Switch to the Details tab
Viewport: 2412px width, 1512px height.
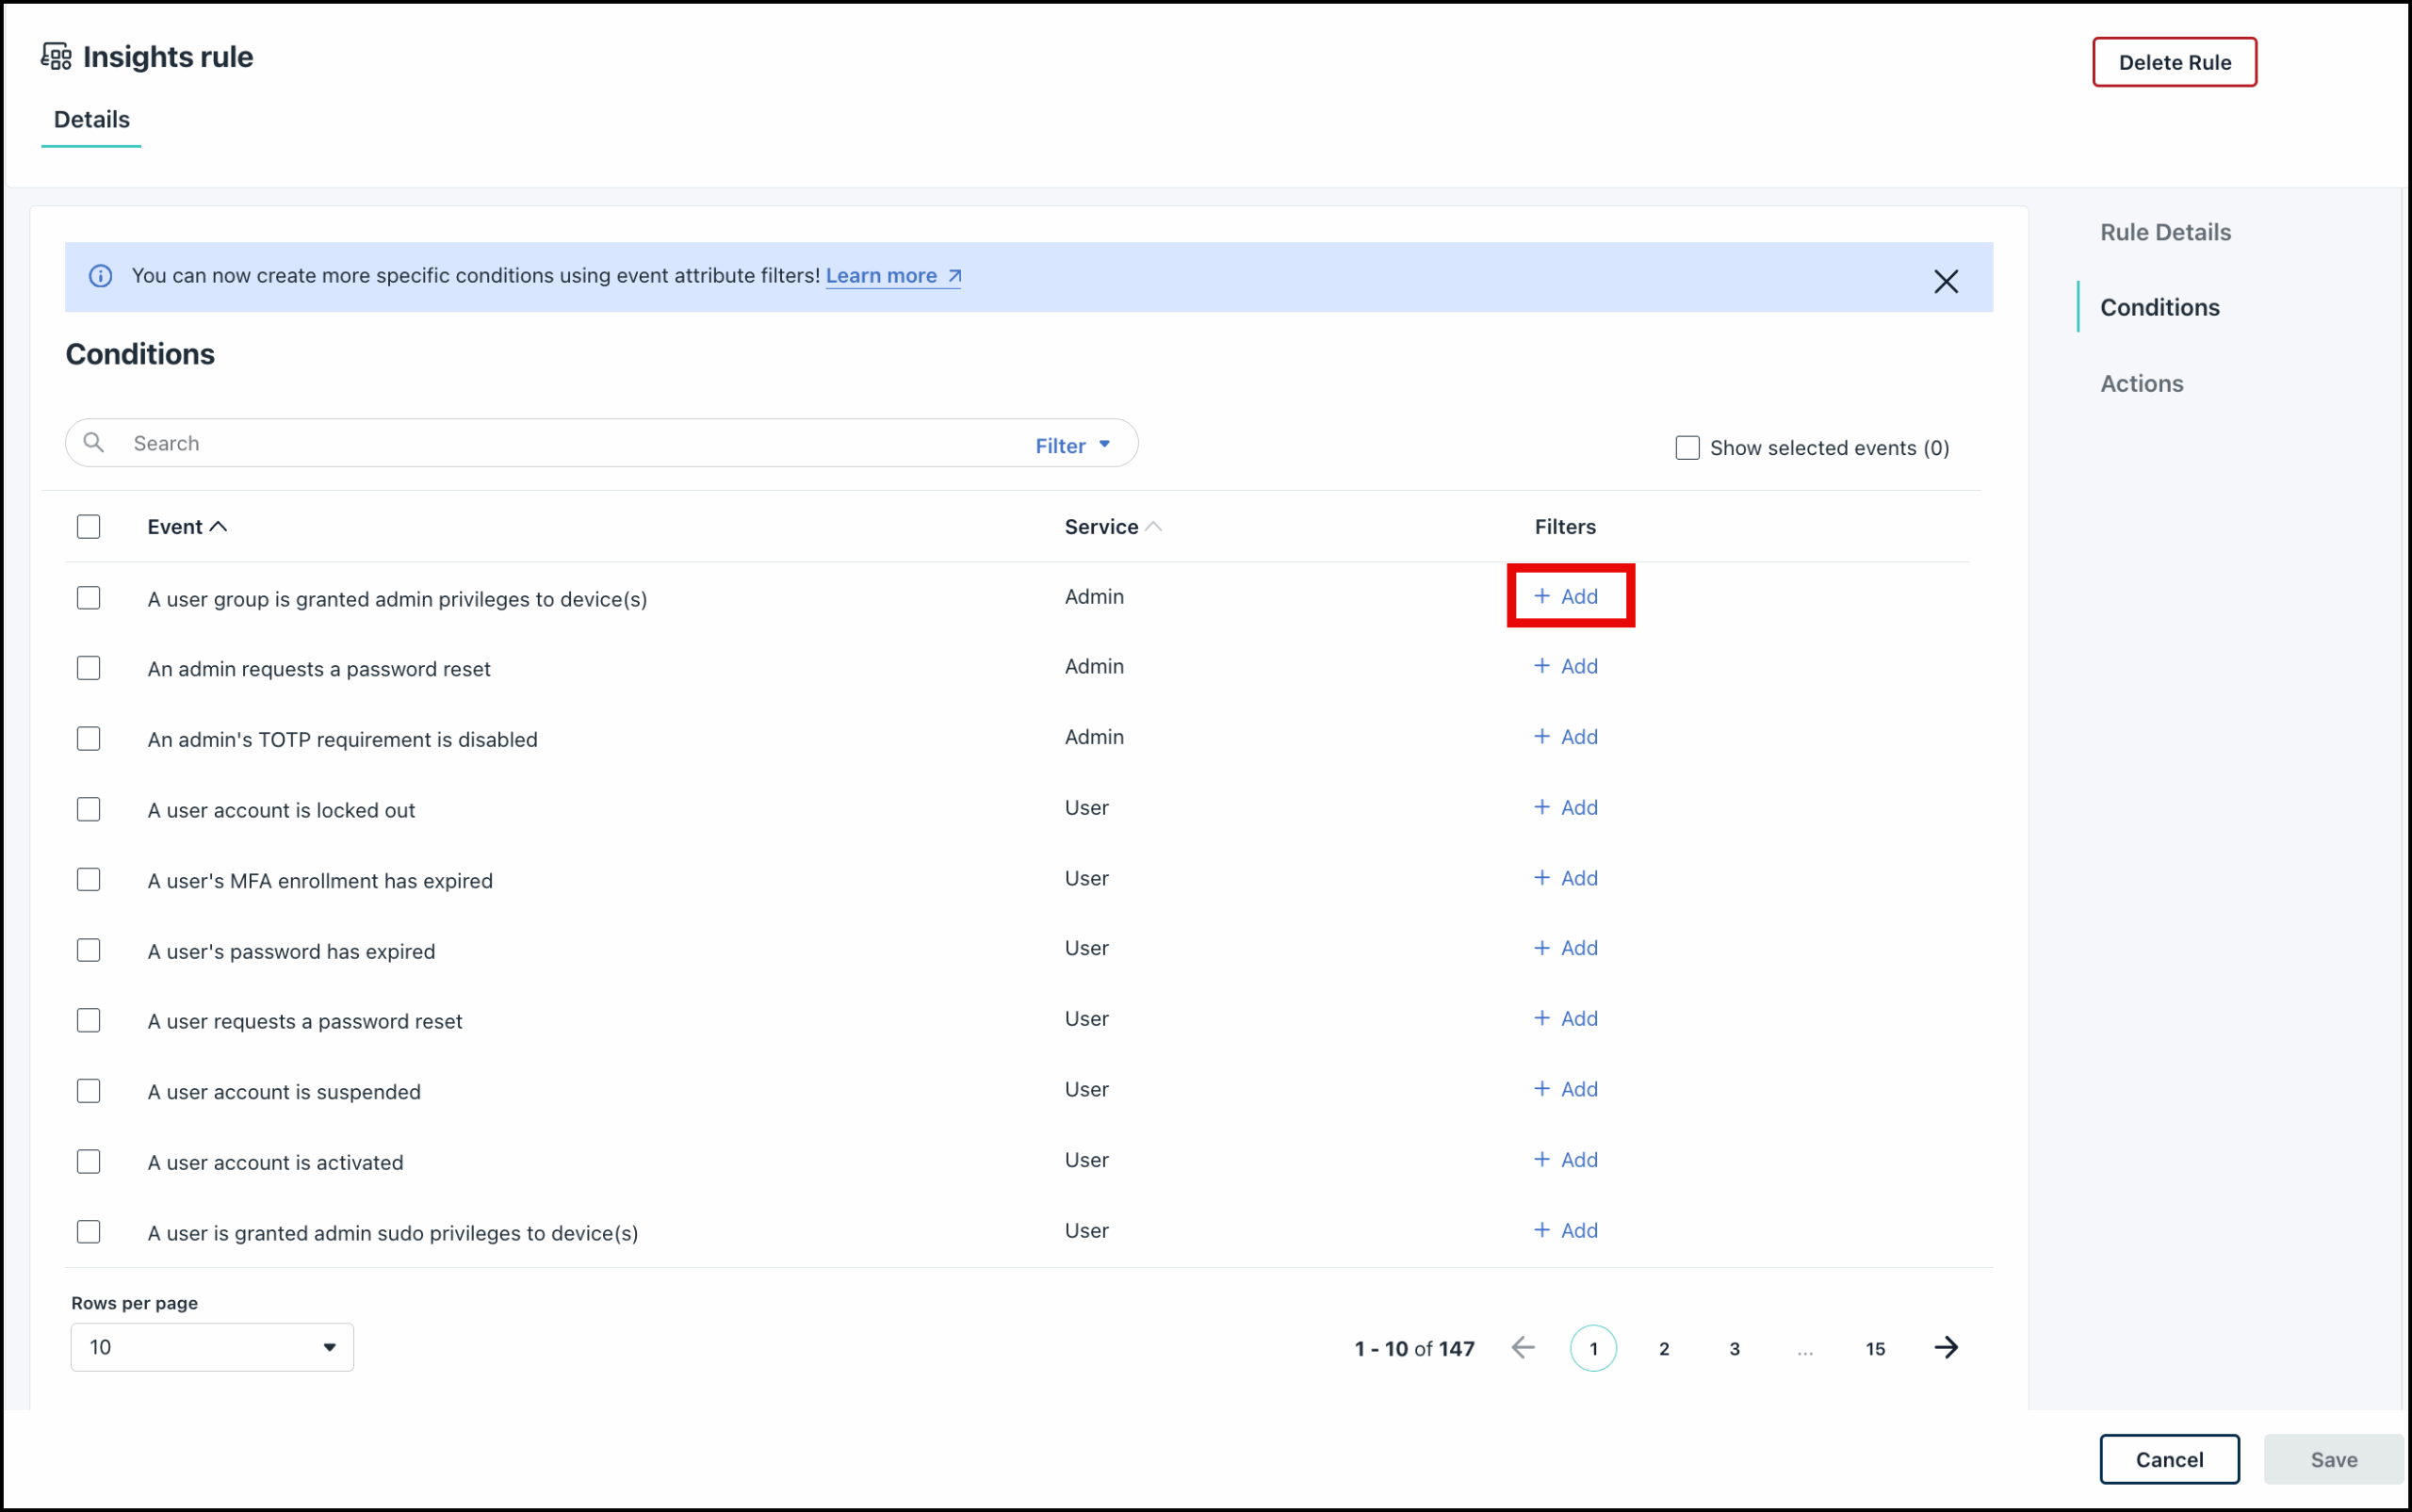point(91,120)
